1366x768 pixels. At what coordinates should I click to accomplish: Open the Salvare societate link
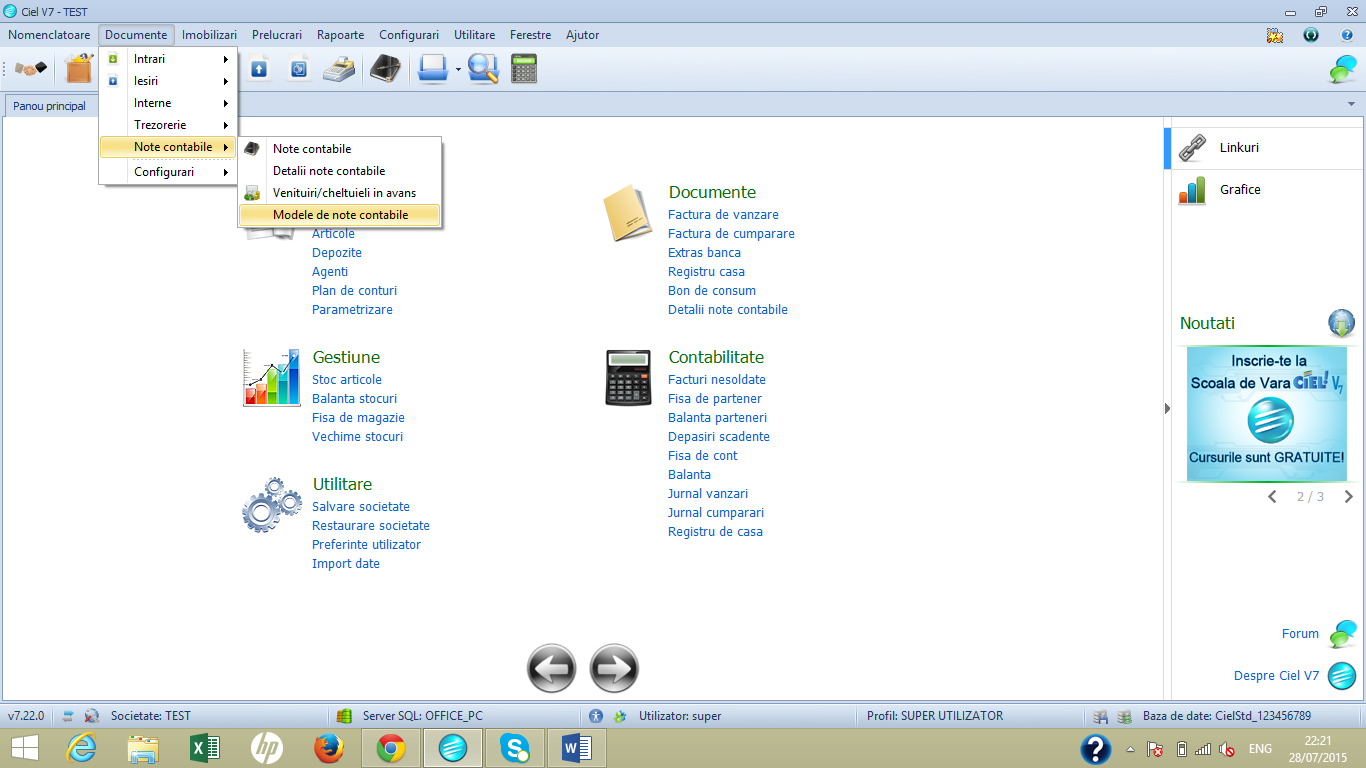(361, 507)
